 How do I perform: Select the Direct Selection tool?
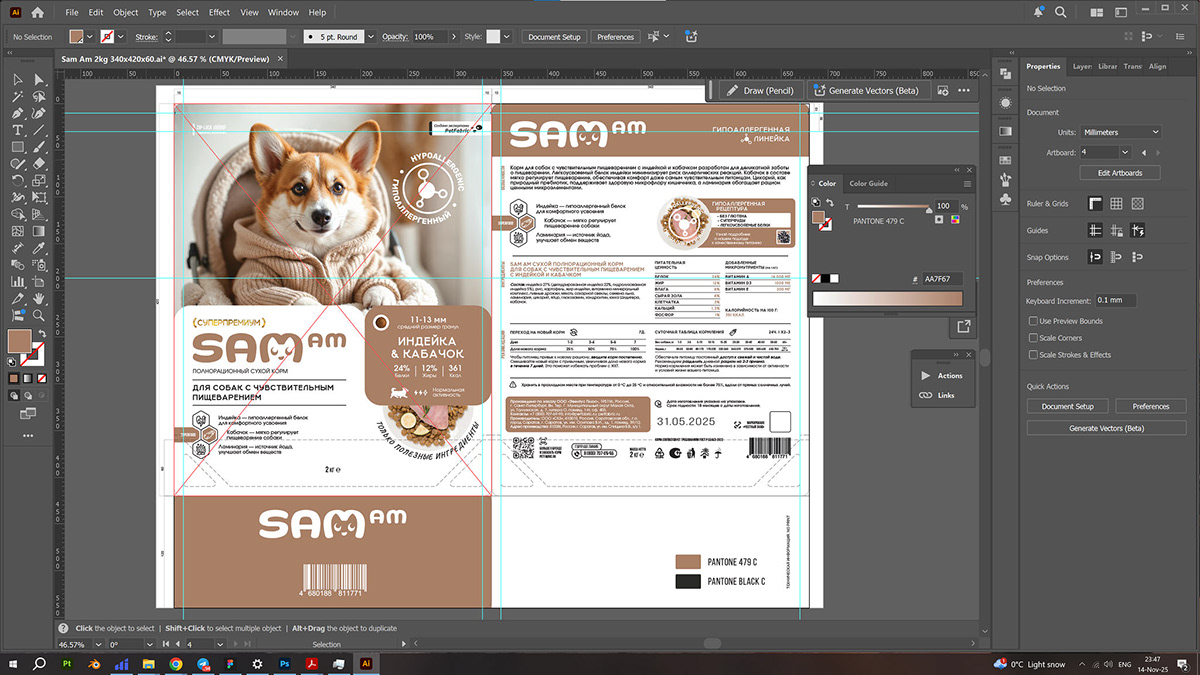click(x=37, y=79)
